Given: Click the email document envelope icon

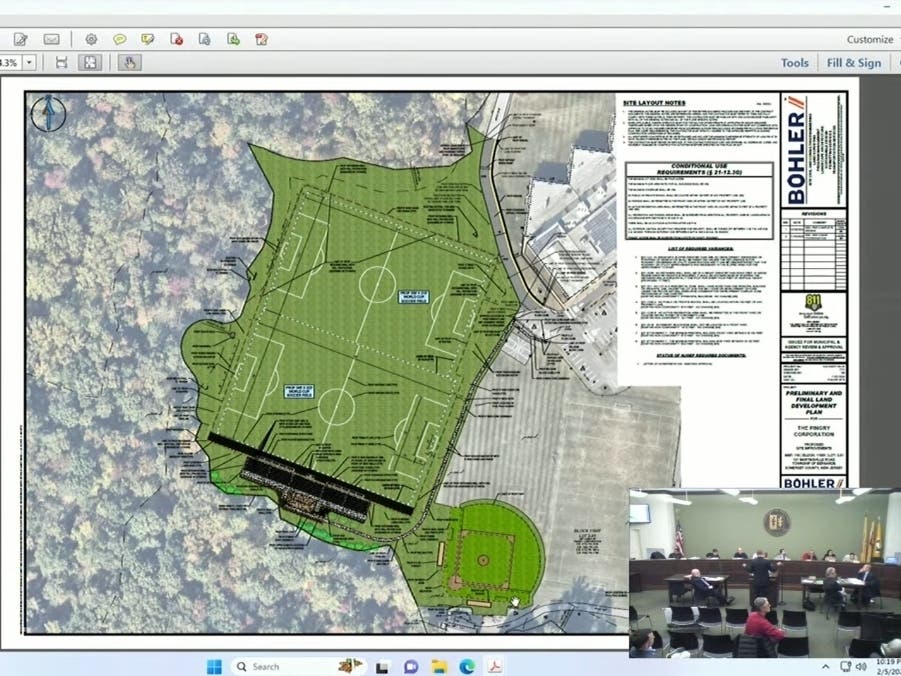Looking at the screenshot, I should pos(50,38).
